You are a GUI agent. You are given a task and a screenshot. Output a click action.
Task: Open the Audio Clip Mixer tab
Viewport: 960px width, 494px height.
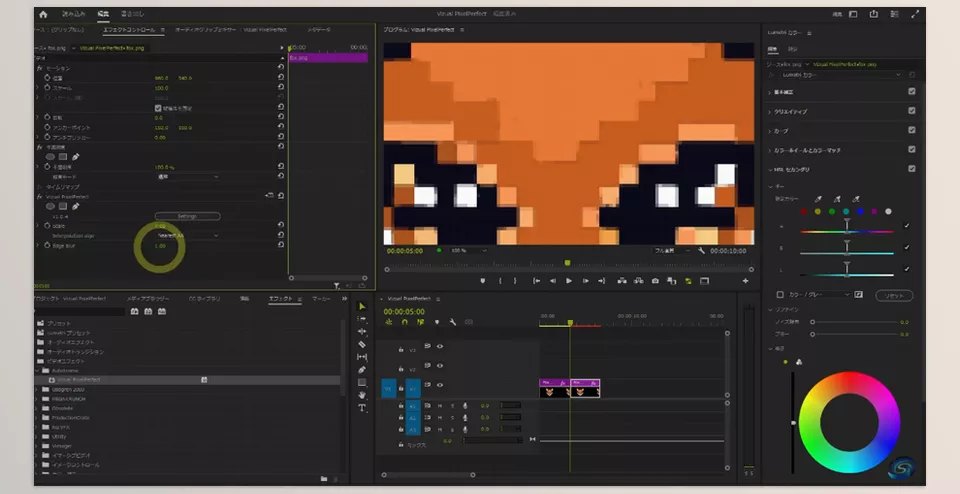[x=231, y=29]
